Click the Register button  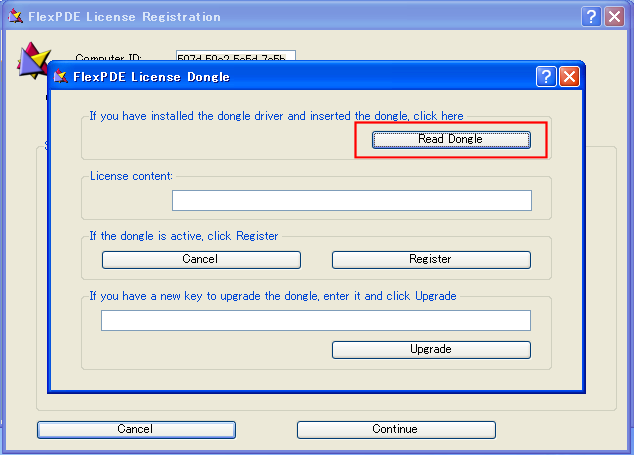tap(431, 259)
